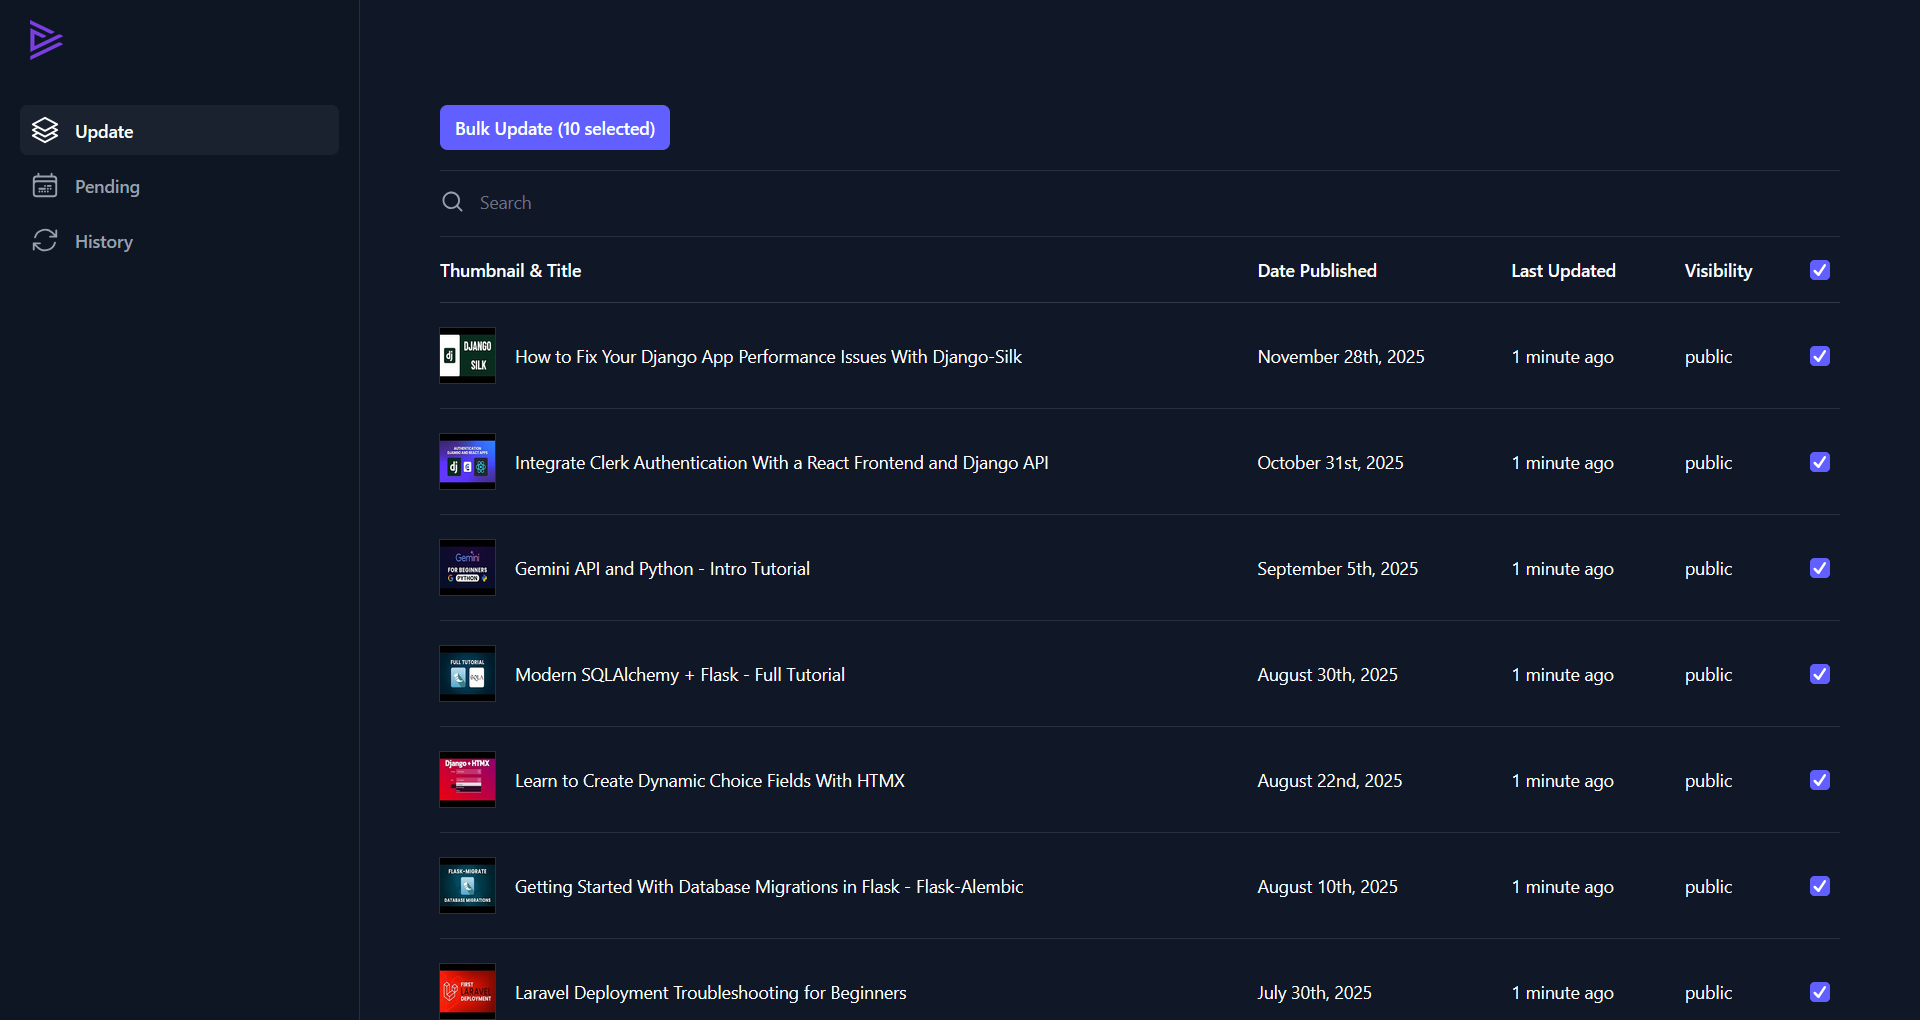Open "Learn to Create Dynamic Choice Fields With HTMX"
This screenshot has height=1020, width=1920.
(x=709, y=780)
